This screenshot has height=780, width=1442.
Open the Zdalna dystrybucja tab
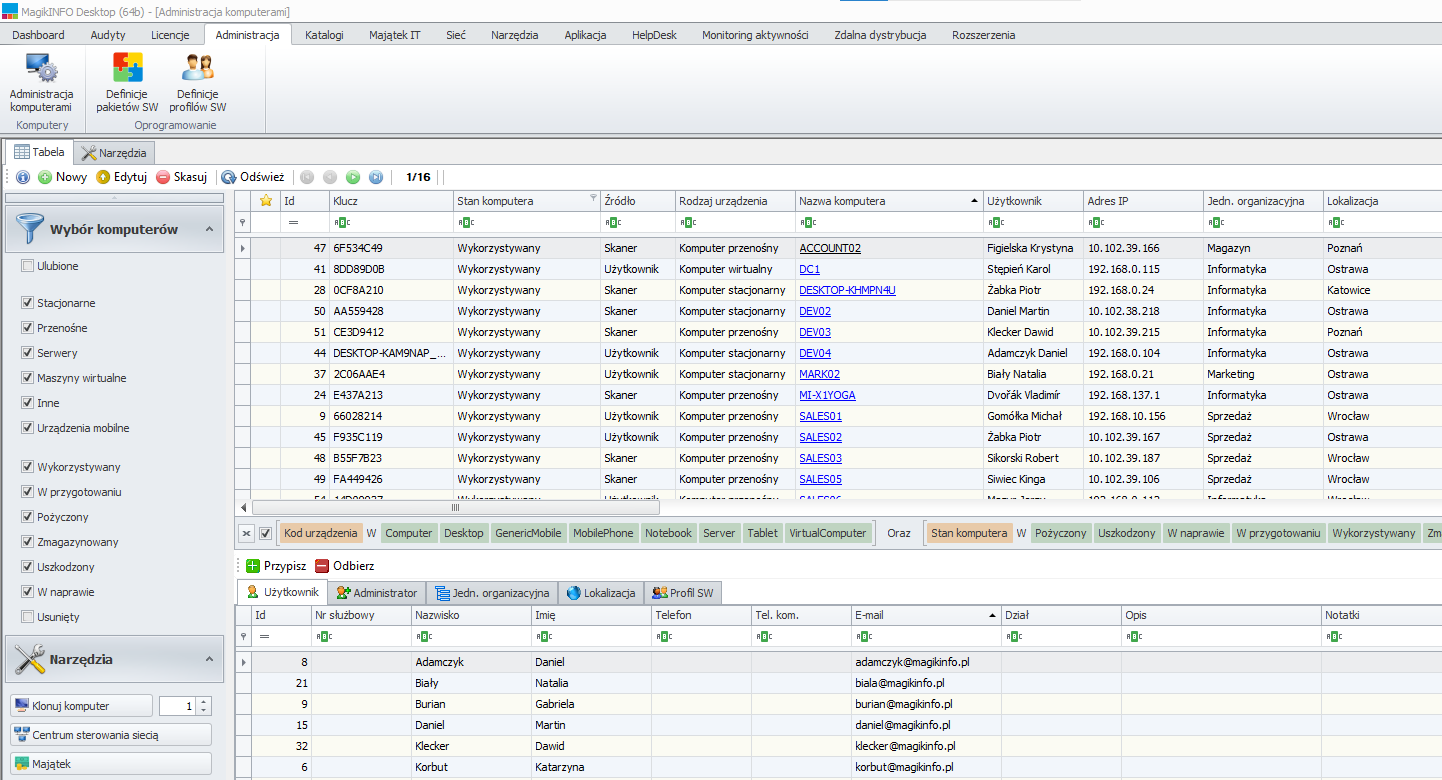880,35
